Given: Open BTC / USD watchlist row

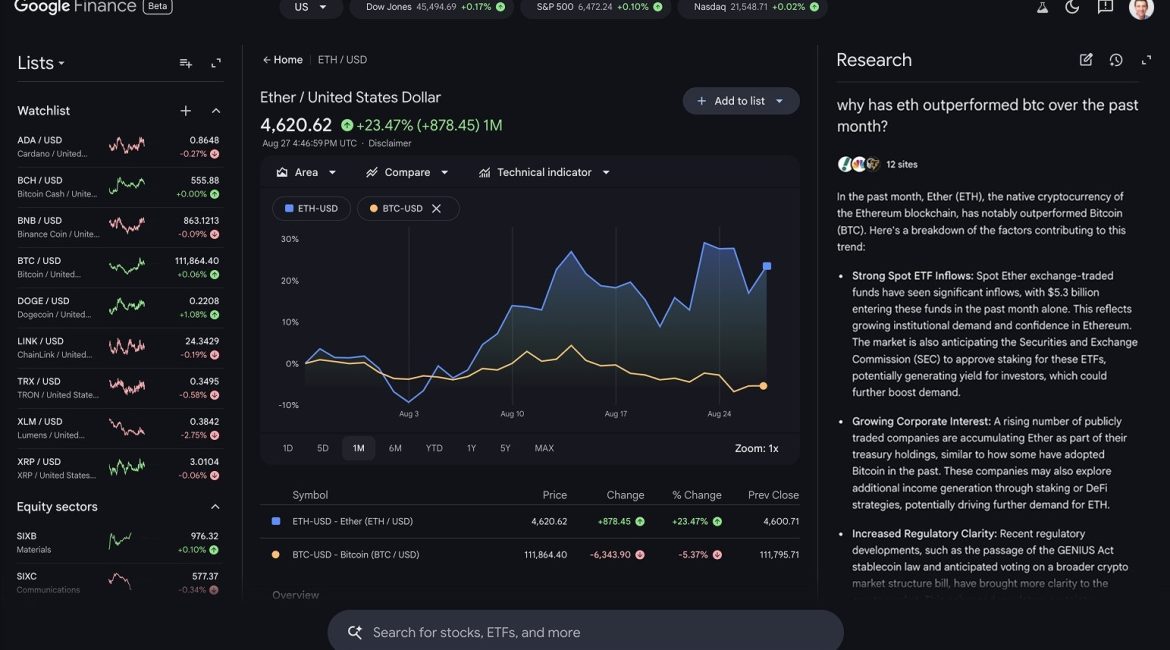Looking at the screenshot, I should pos(118,267).
